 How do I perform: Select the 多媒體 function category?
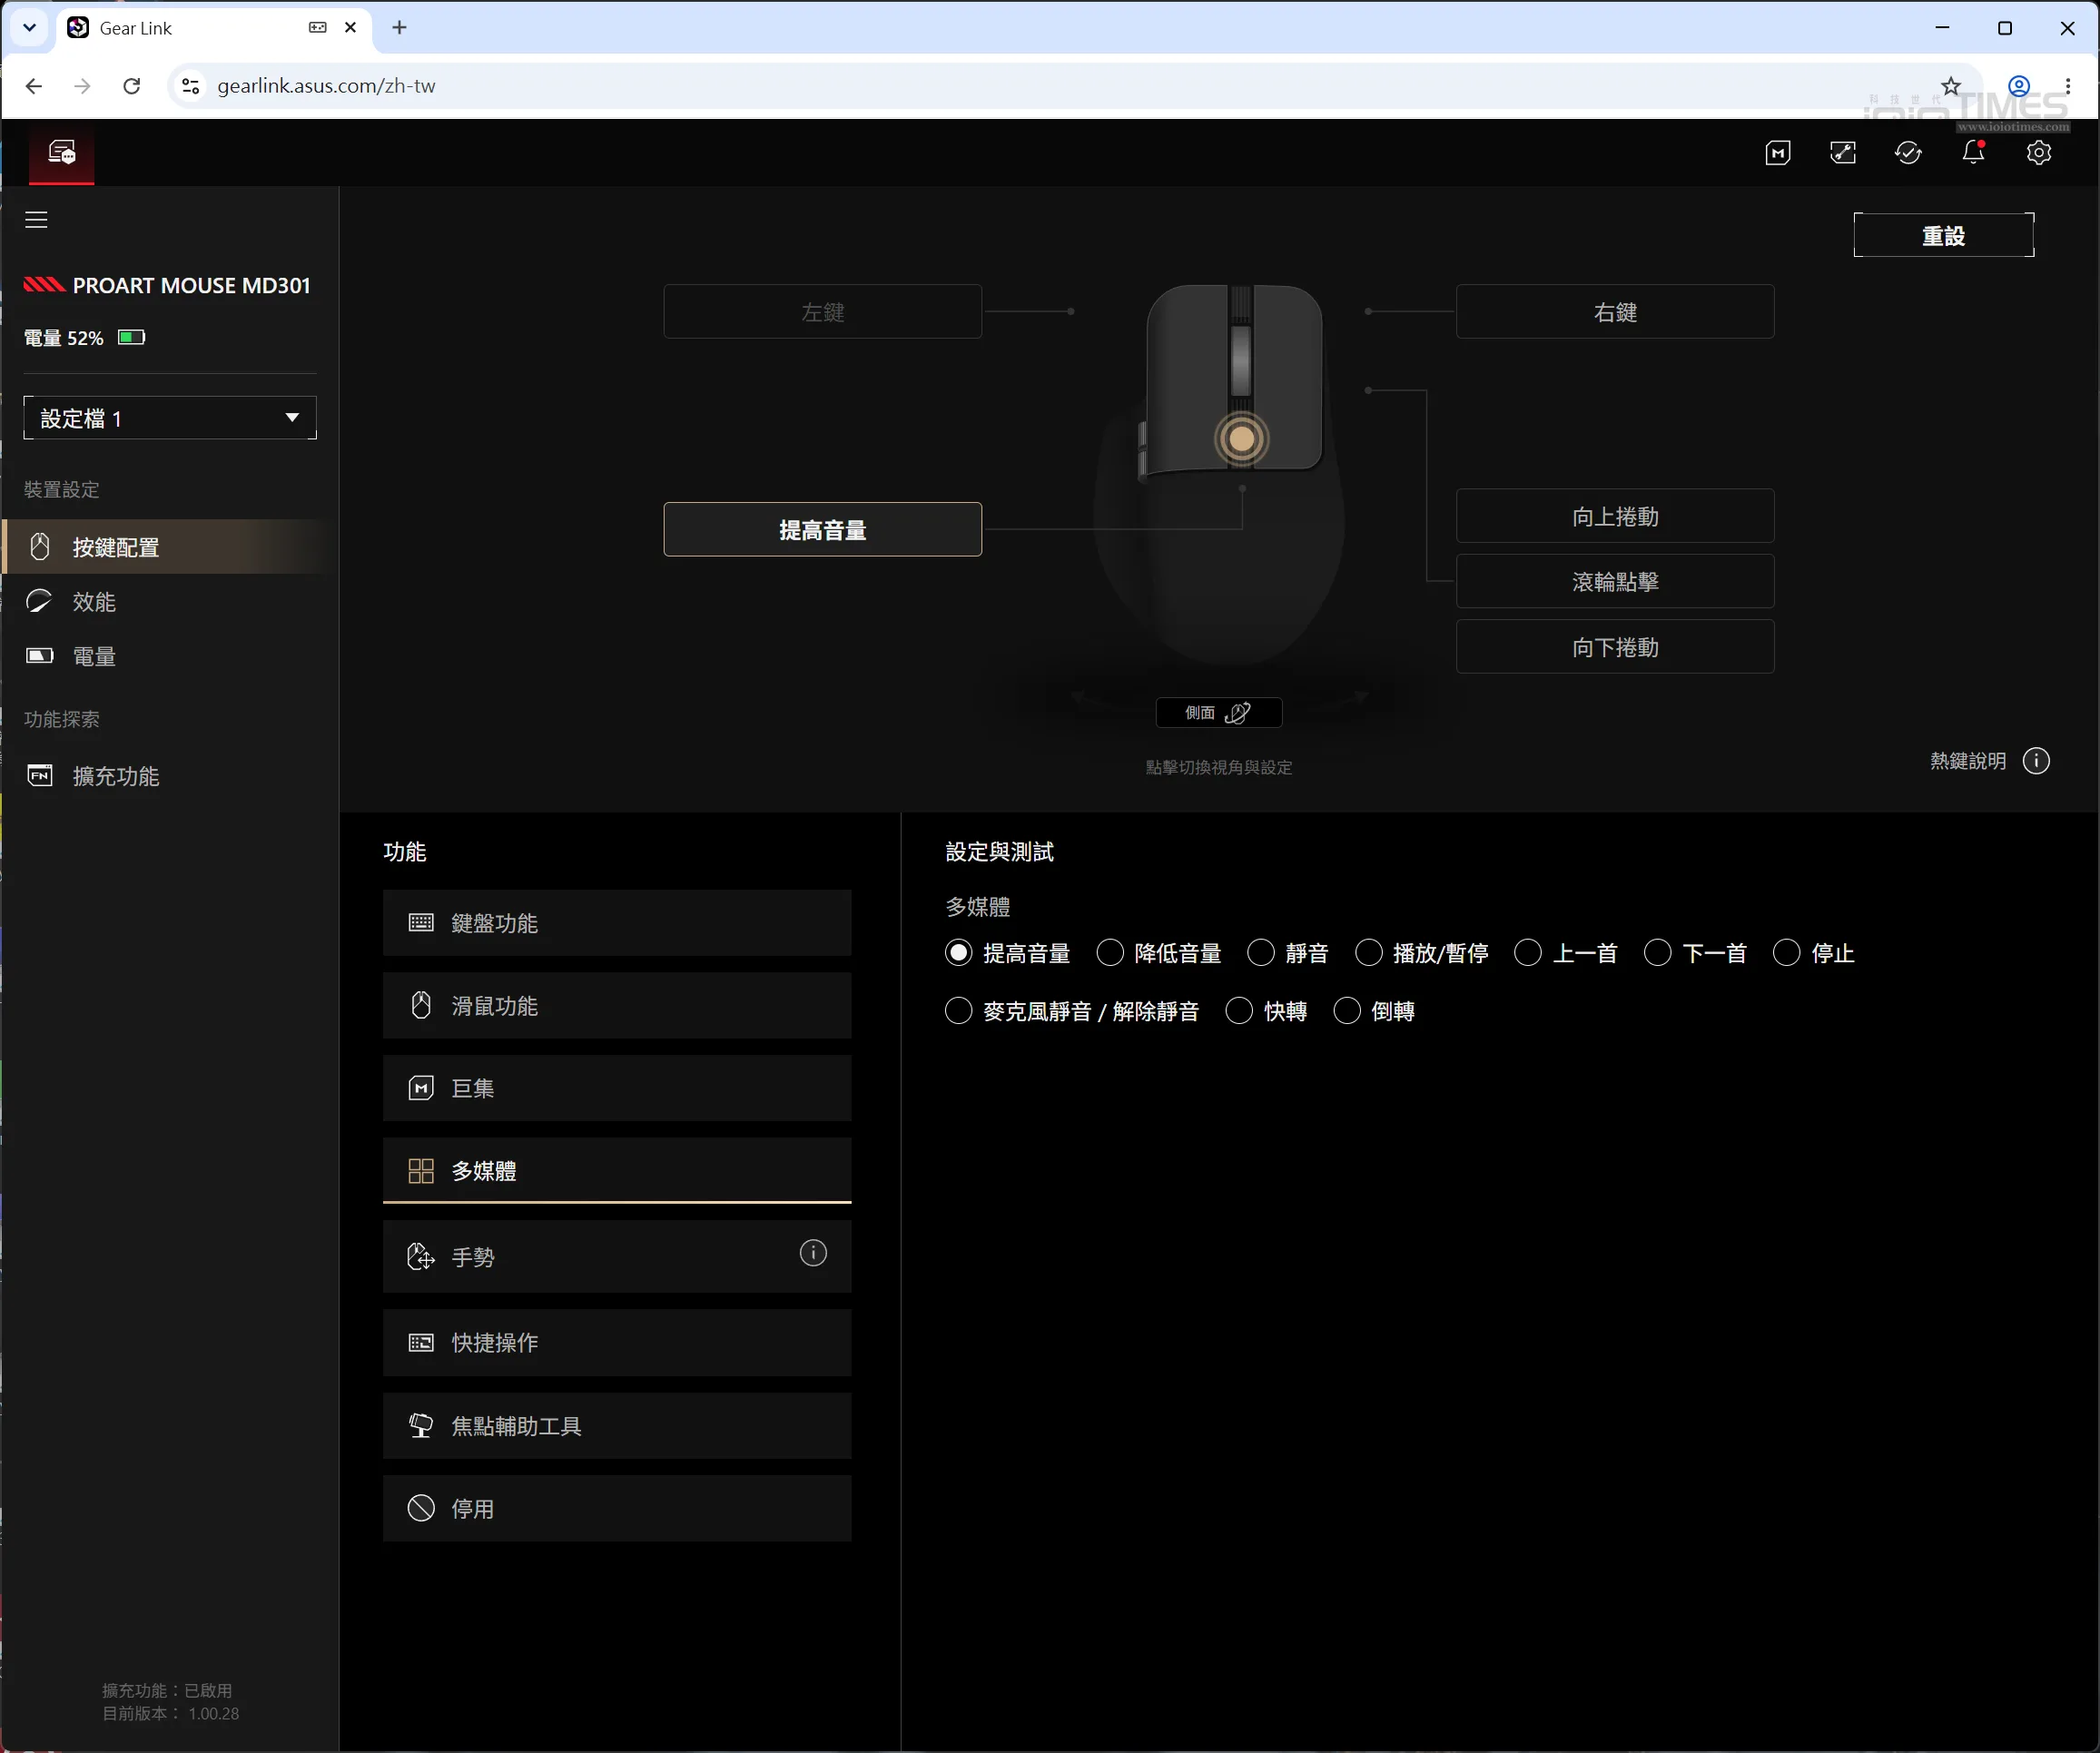pyautogui.click(x=617, y=1171)
